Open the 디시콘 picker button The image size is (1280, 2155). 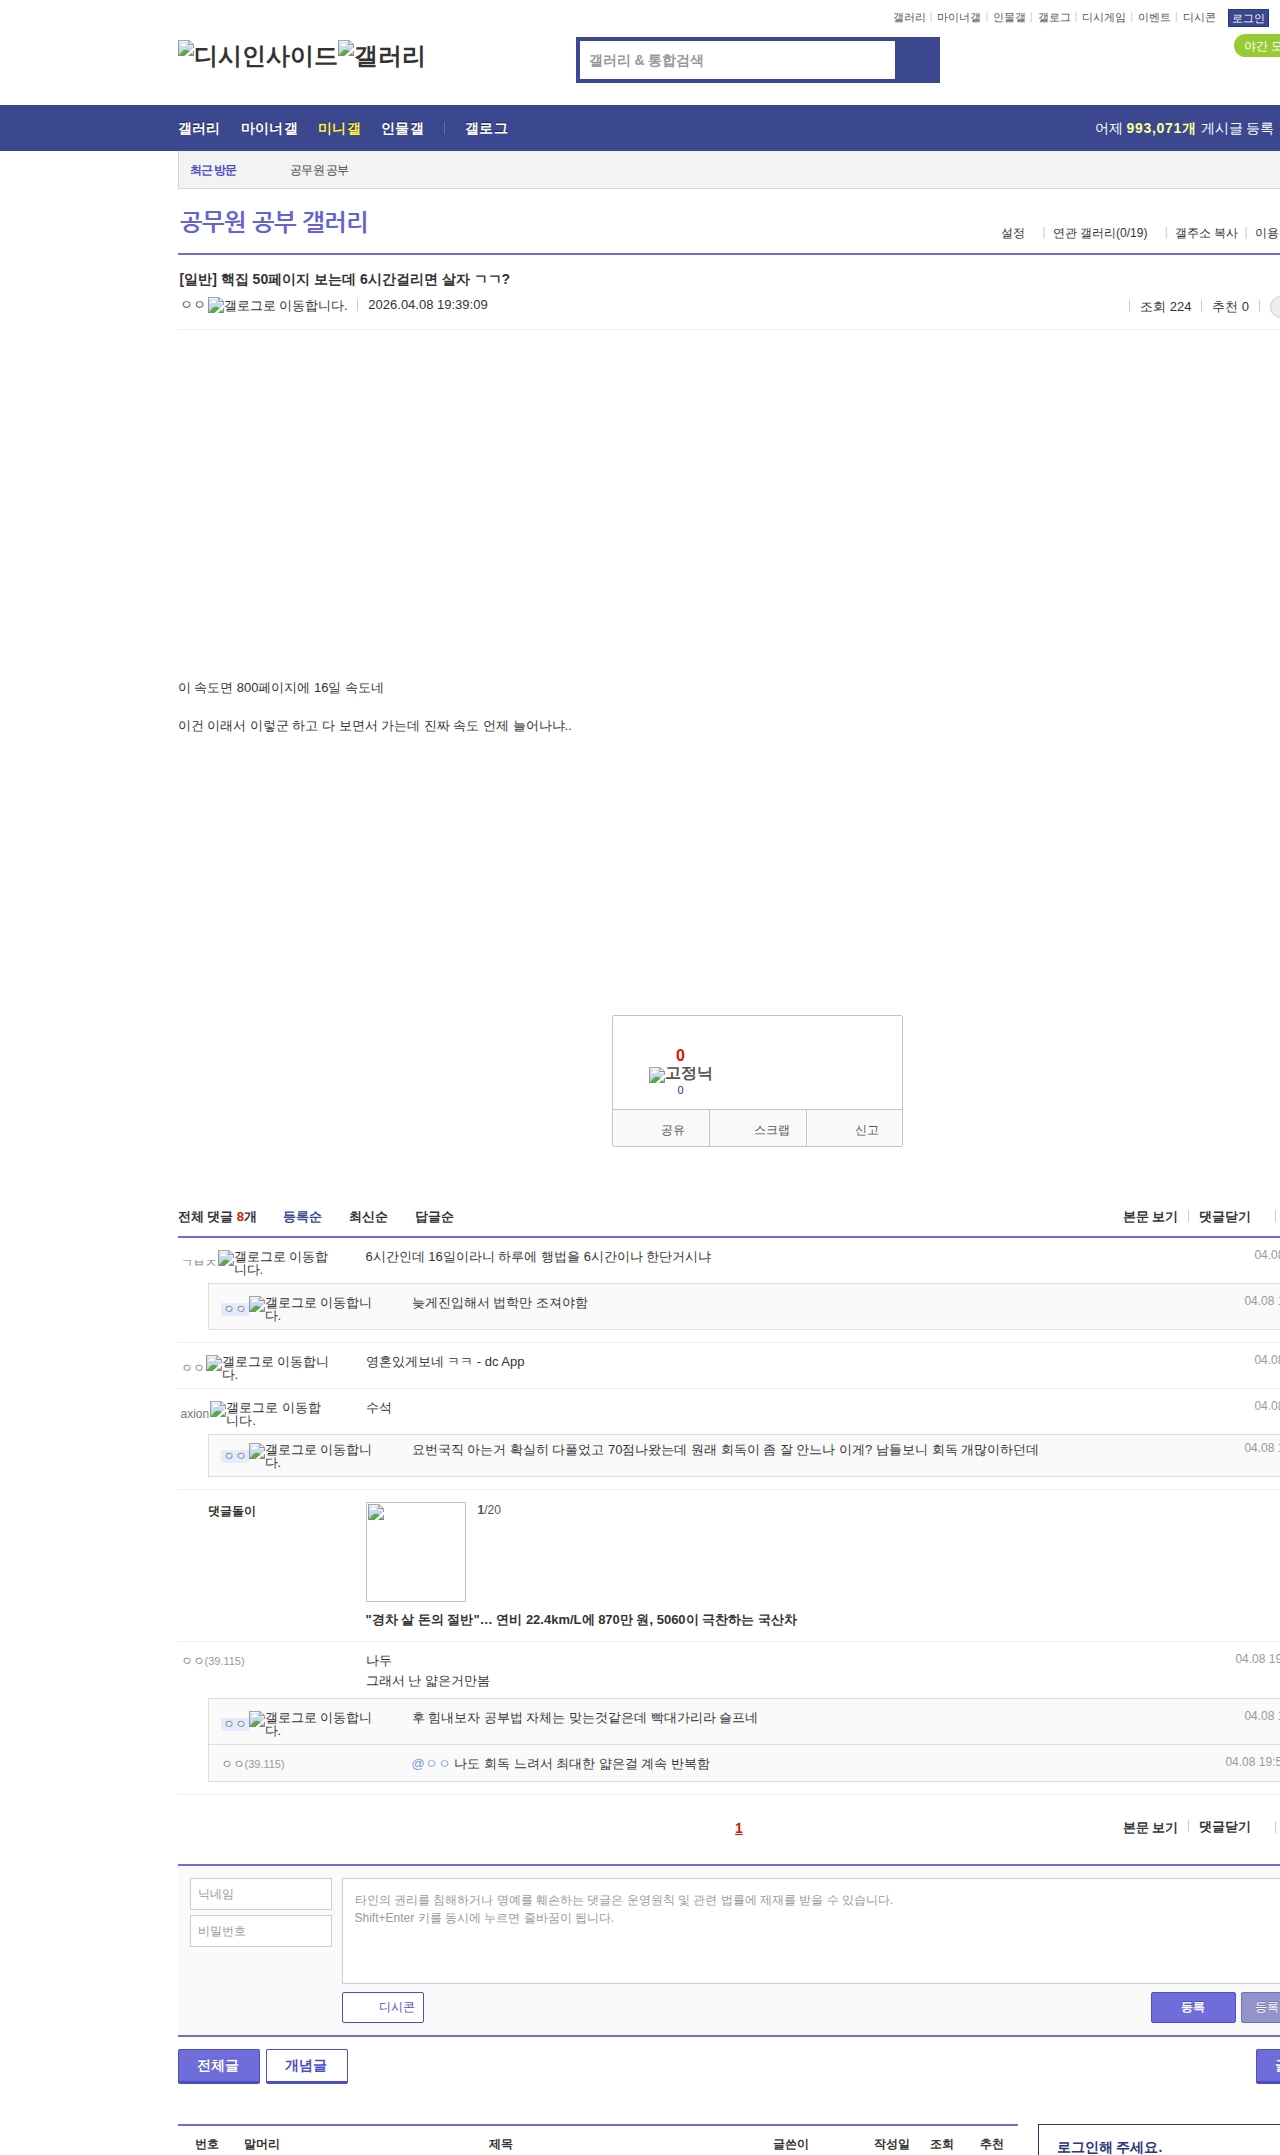pyautogui.click(x=383, y=2007)
